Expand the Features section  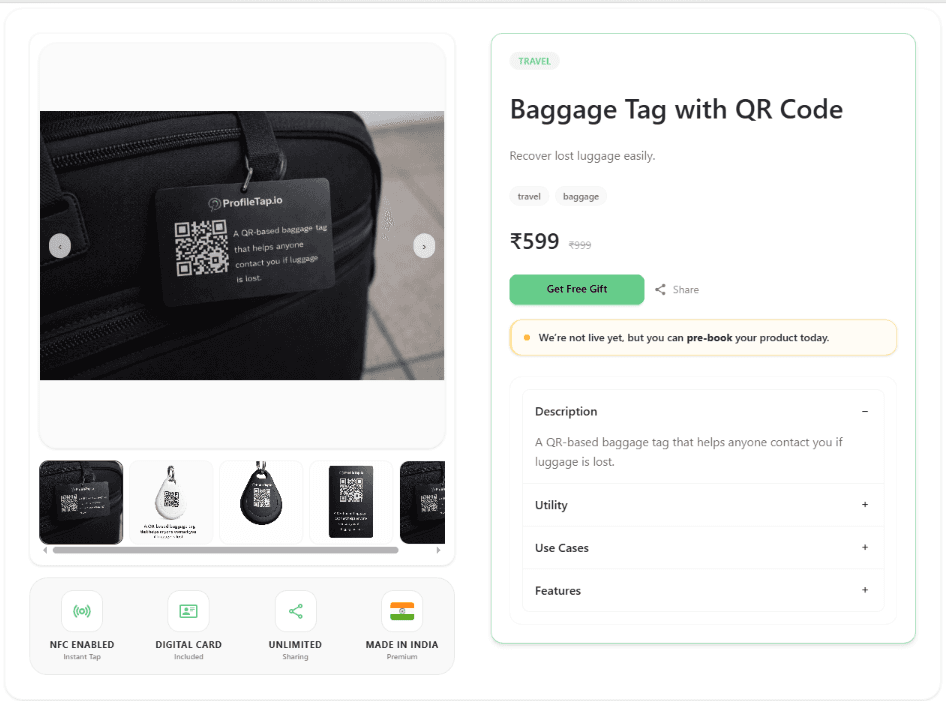tap(865, 591)
